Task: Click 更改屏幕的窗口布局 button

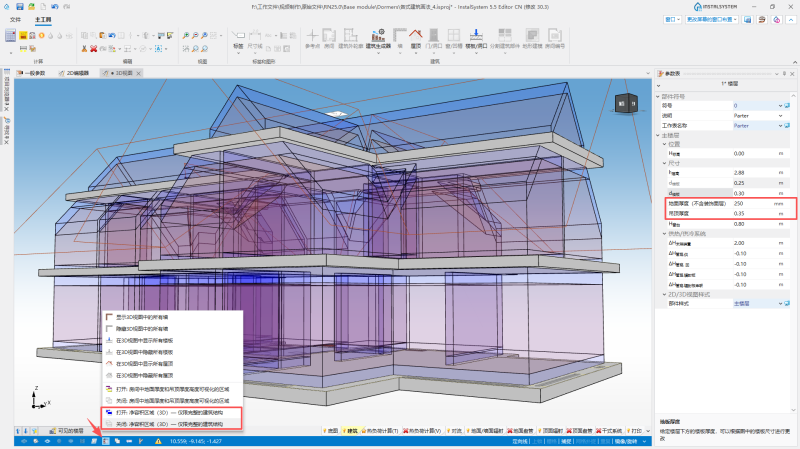Action: point(712,19)
